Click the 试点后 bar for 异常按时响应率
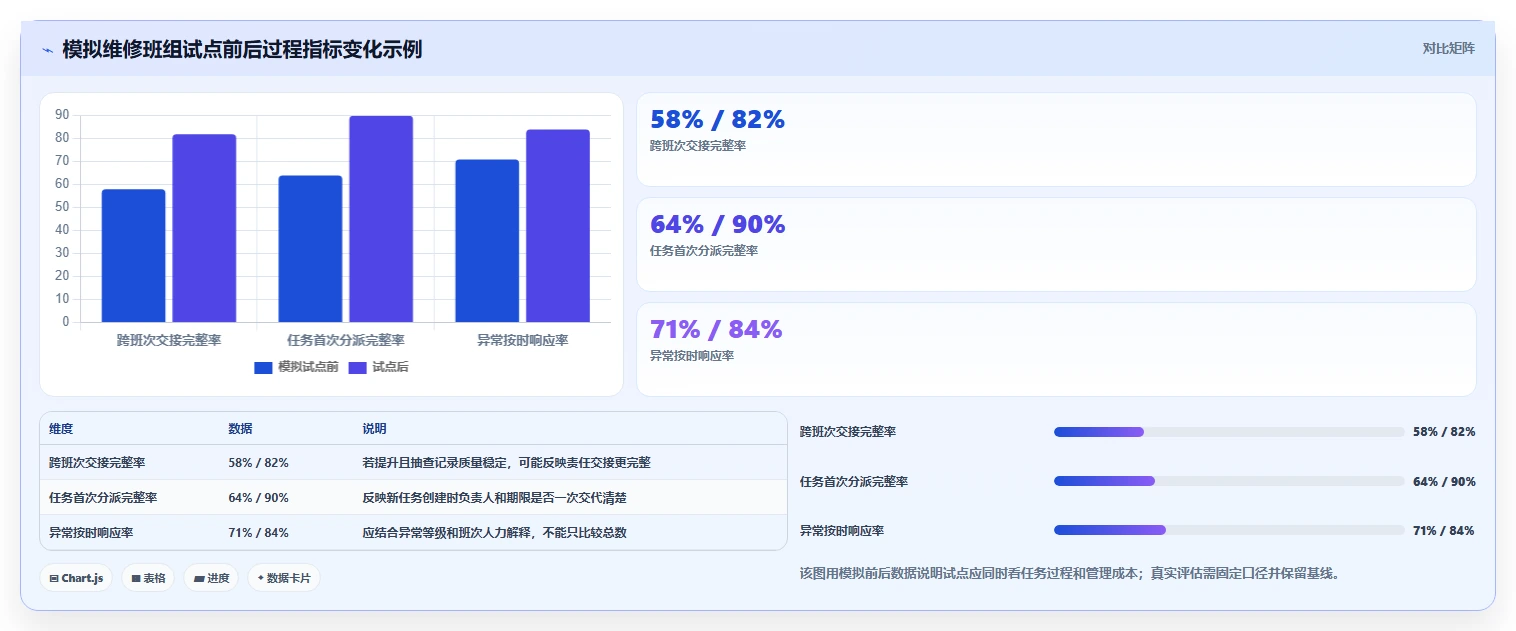 (x=558, y=226)
